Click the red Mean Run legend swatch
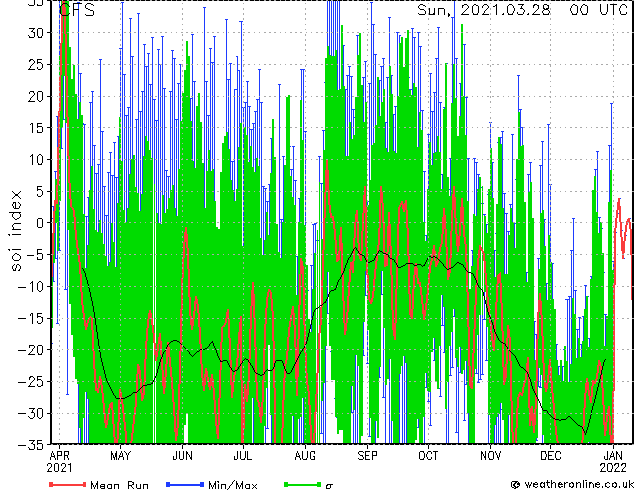The width and height of the screenshot is (634, 490). 68,484
